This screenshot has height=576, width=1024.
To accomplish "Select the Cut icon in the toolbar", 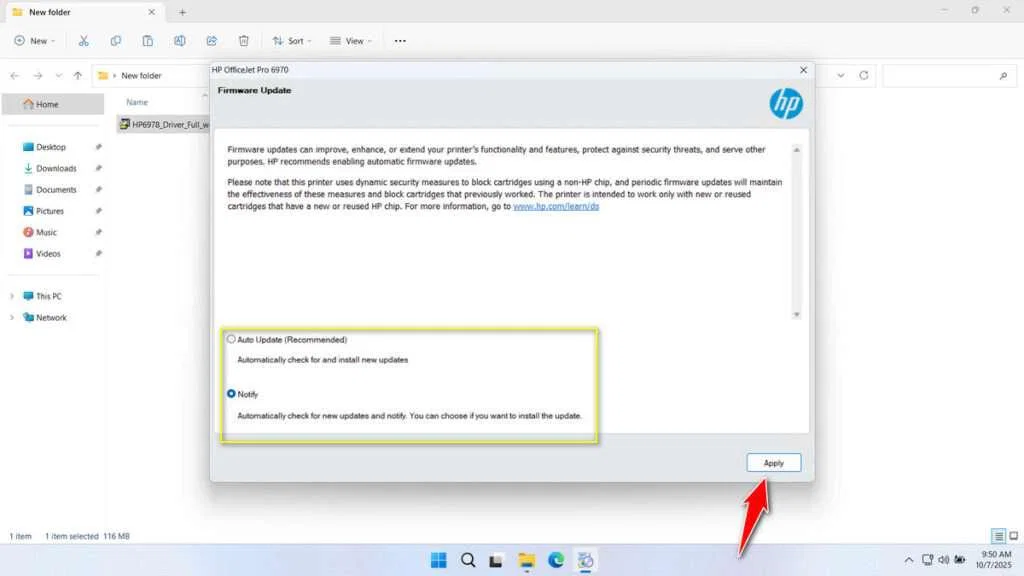I will click(84, 40).
